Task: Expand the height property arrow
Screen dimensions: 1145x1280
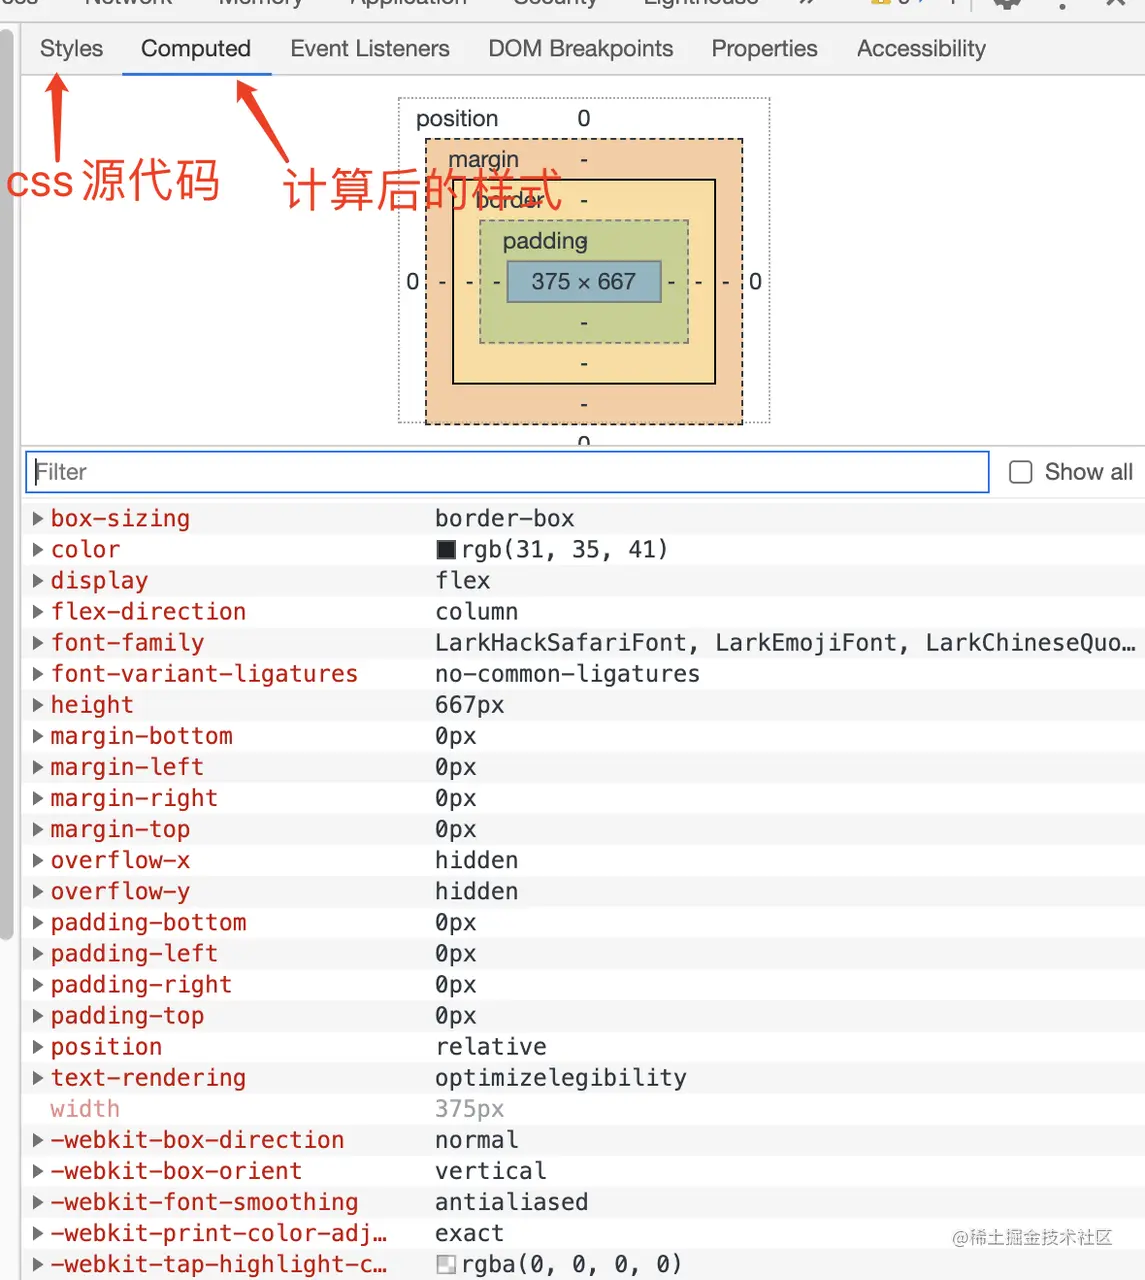Action: point(38,705)
